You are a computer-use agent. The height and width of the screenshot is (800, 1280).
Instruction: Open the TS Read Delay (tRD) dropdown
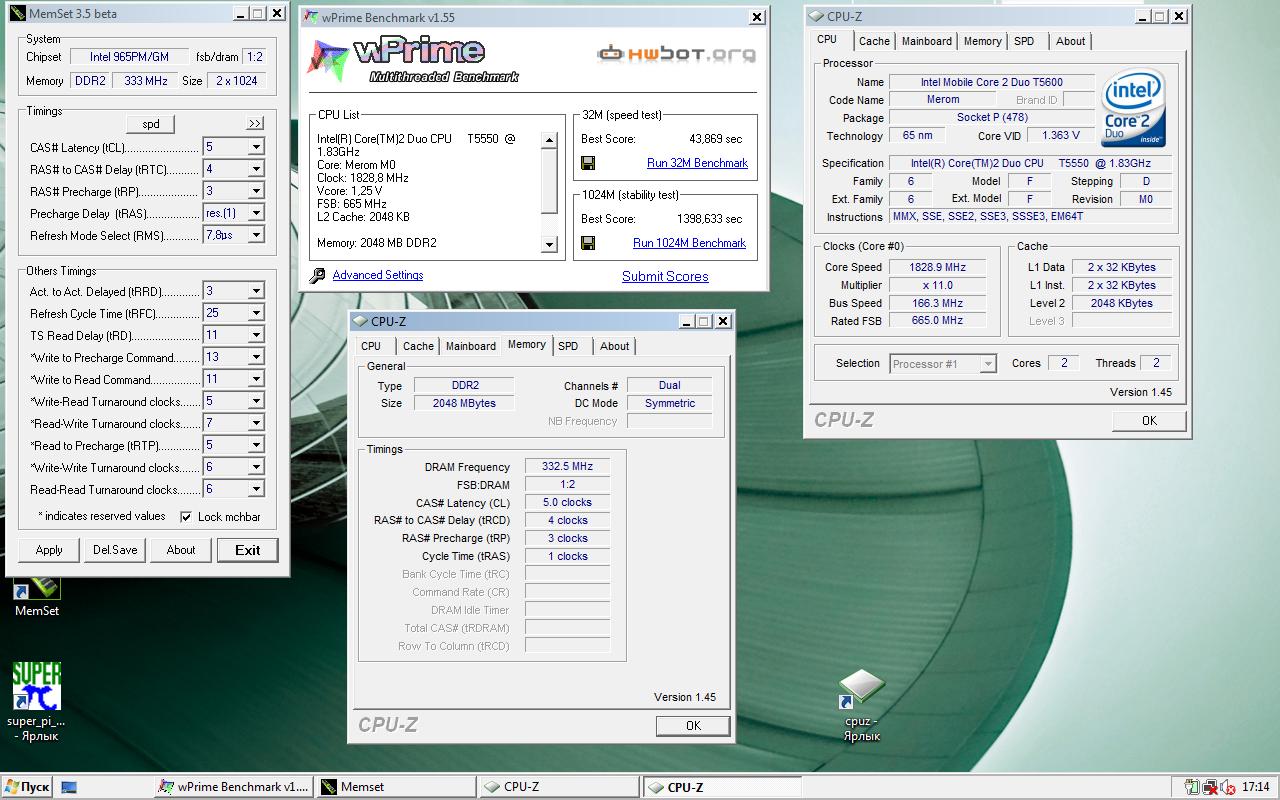[256, 335]
